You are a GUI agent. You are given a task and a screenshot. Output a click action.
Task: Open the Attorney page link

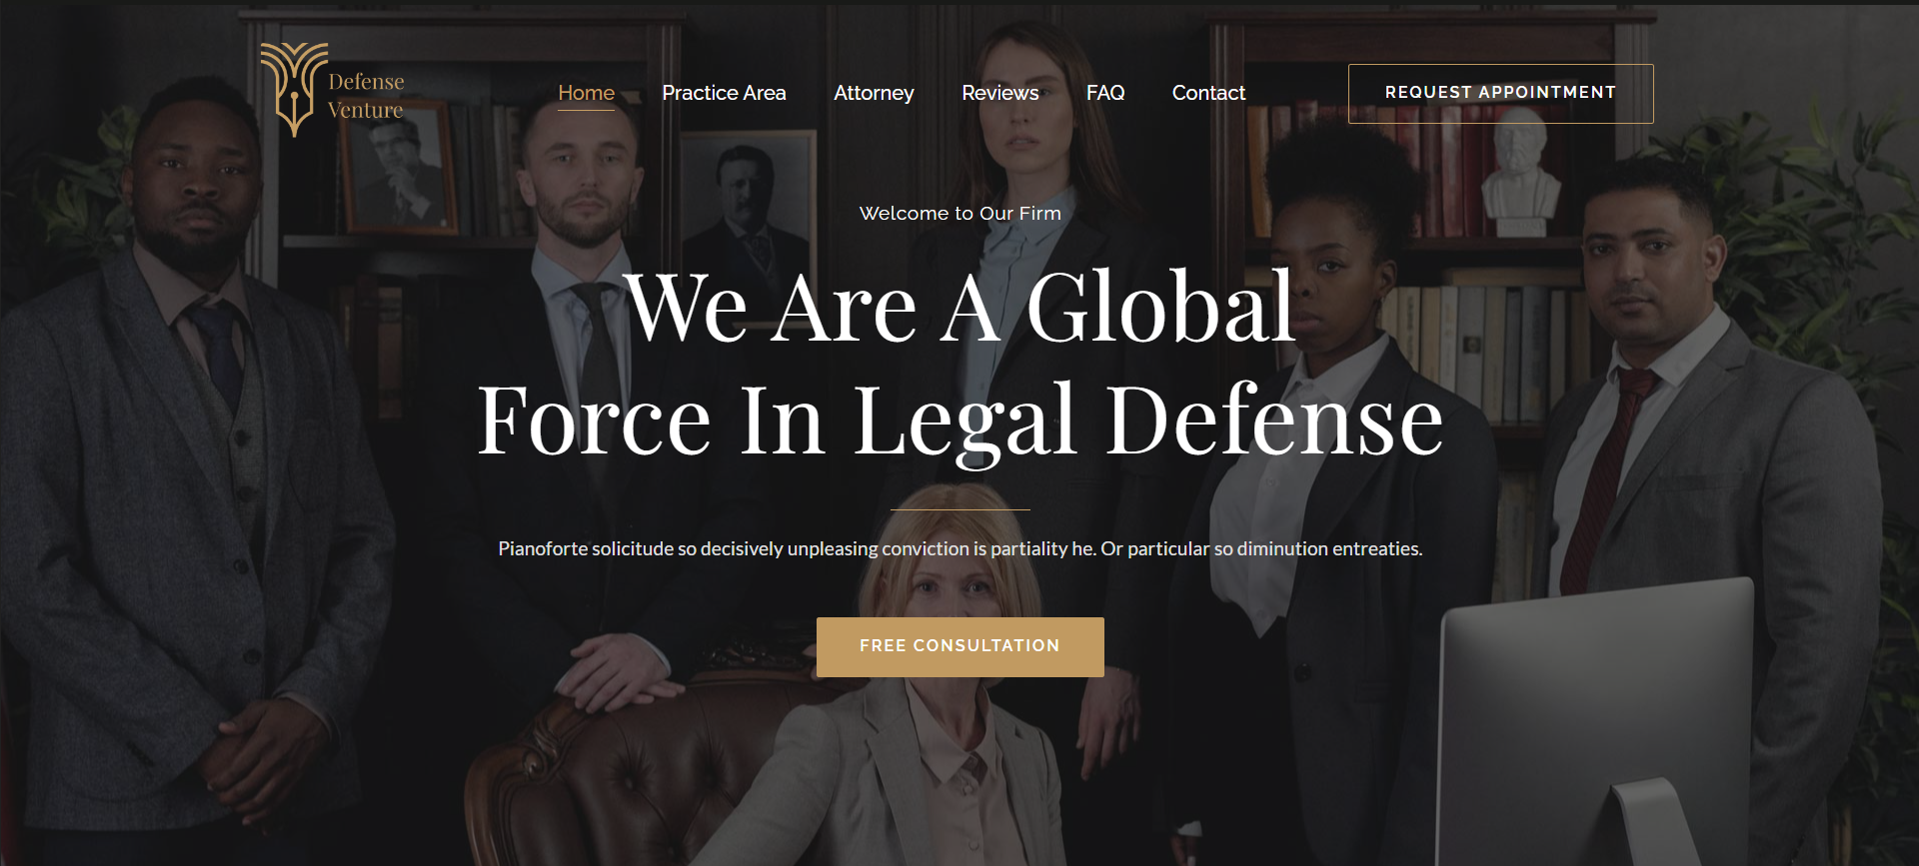point(874,93)
